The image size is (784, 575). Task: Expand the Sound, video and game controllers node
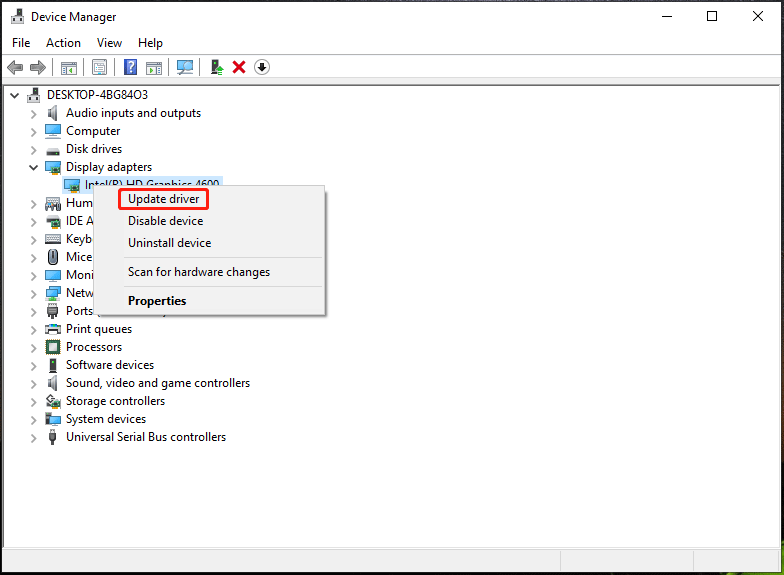(33, 384)
